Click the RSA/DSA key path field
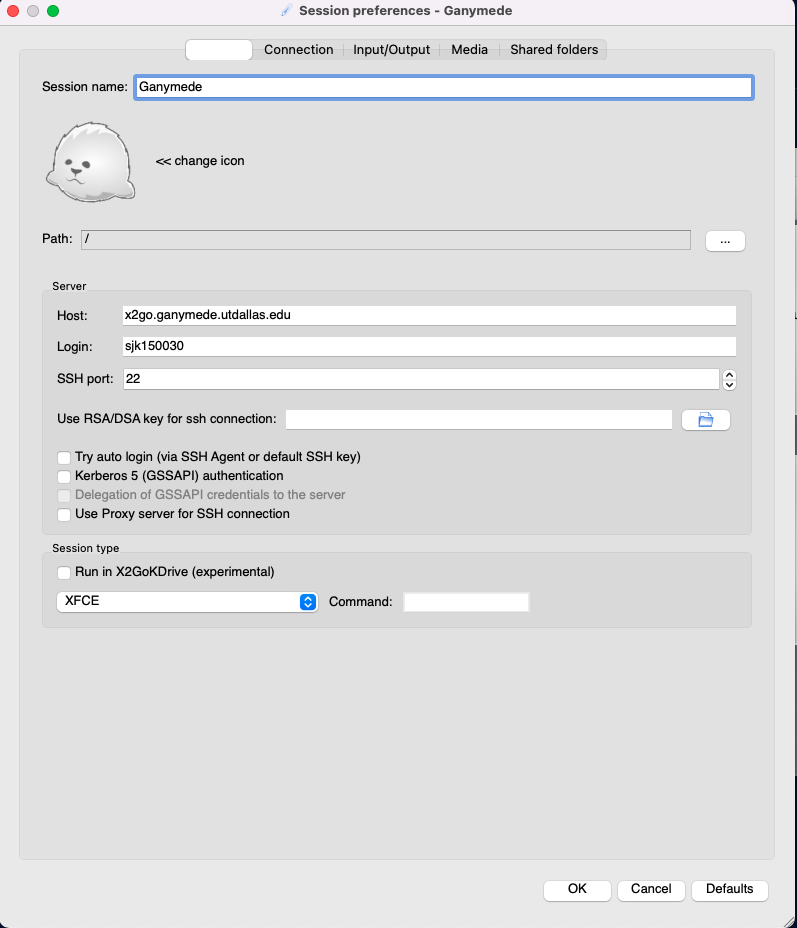Image resolution: width=797 pixels, height=928 pixels. [x=479, y=420]
